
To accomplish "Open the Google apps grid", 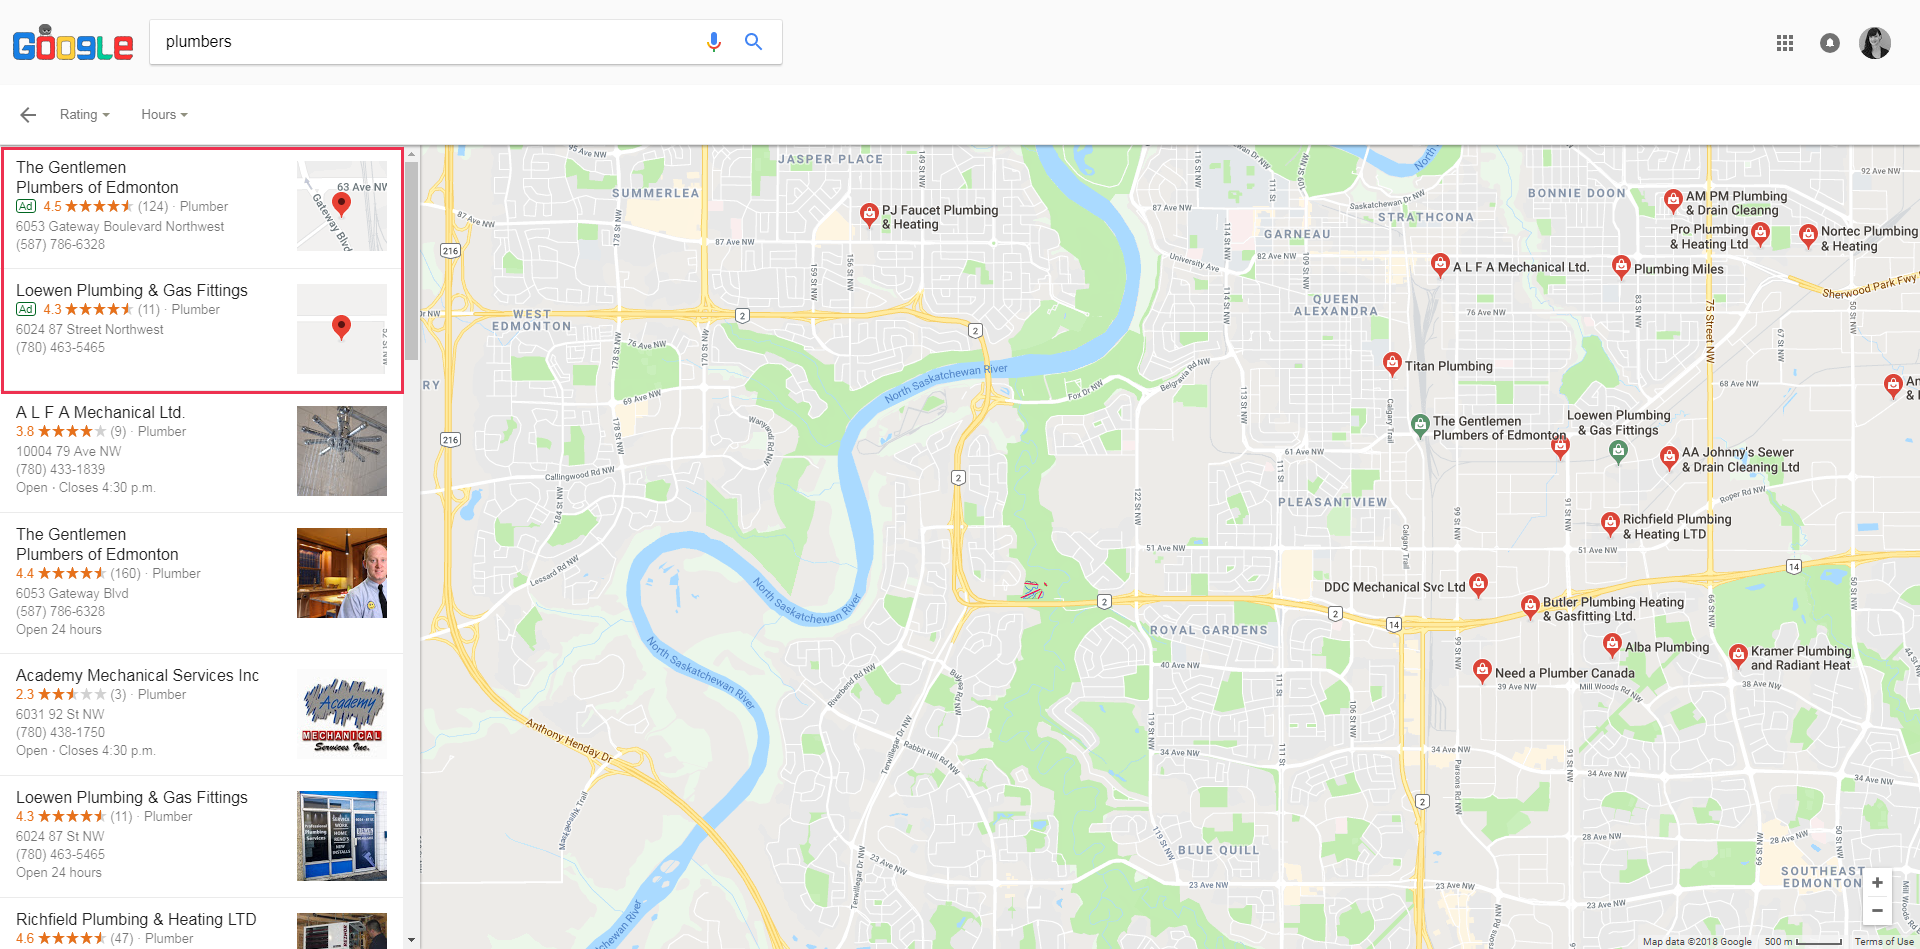I will (x=1785, y=43).
